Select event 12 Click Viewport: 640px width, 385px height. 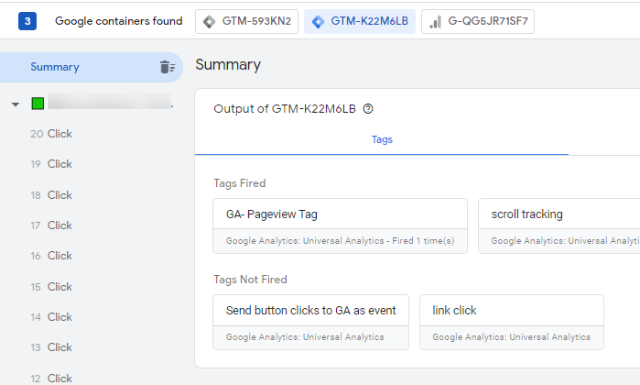tap(51, 378)
